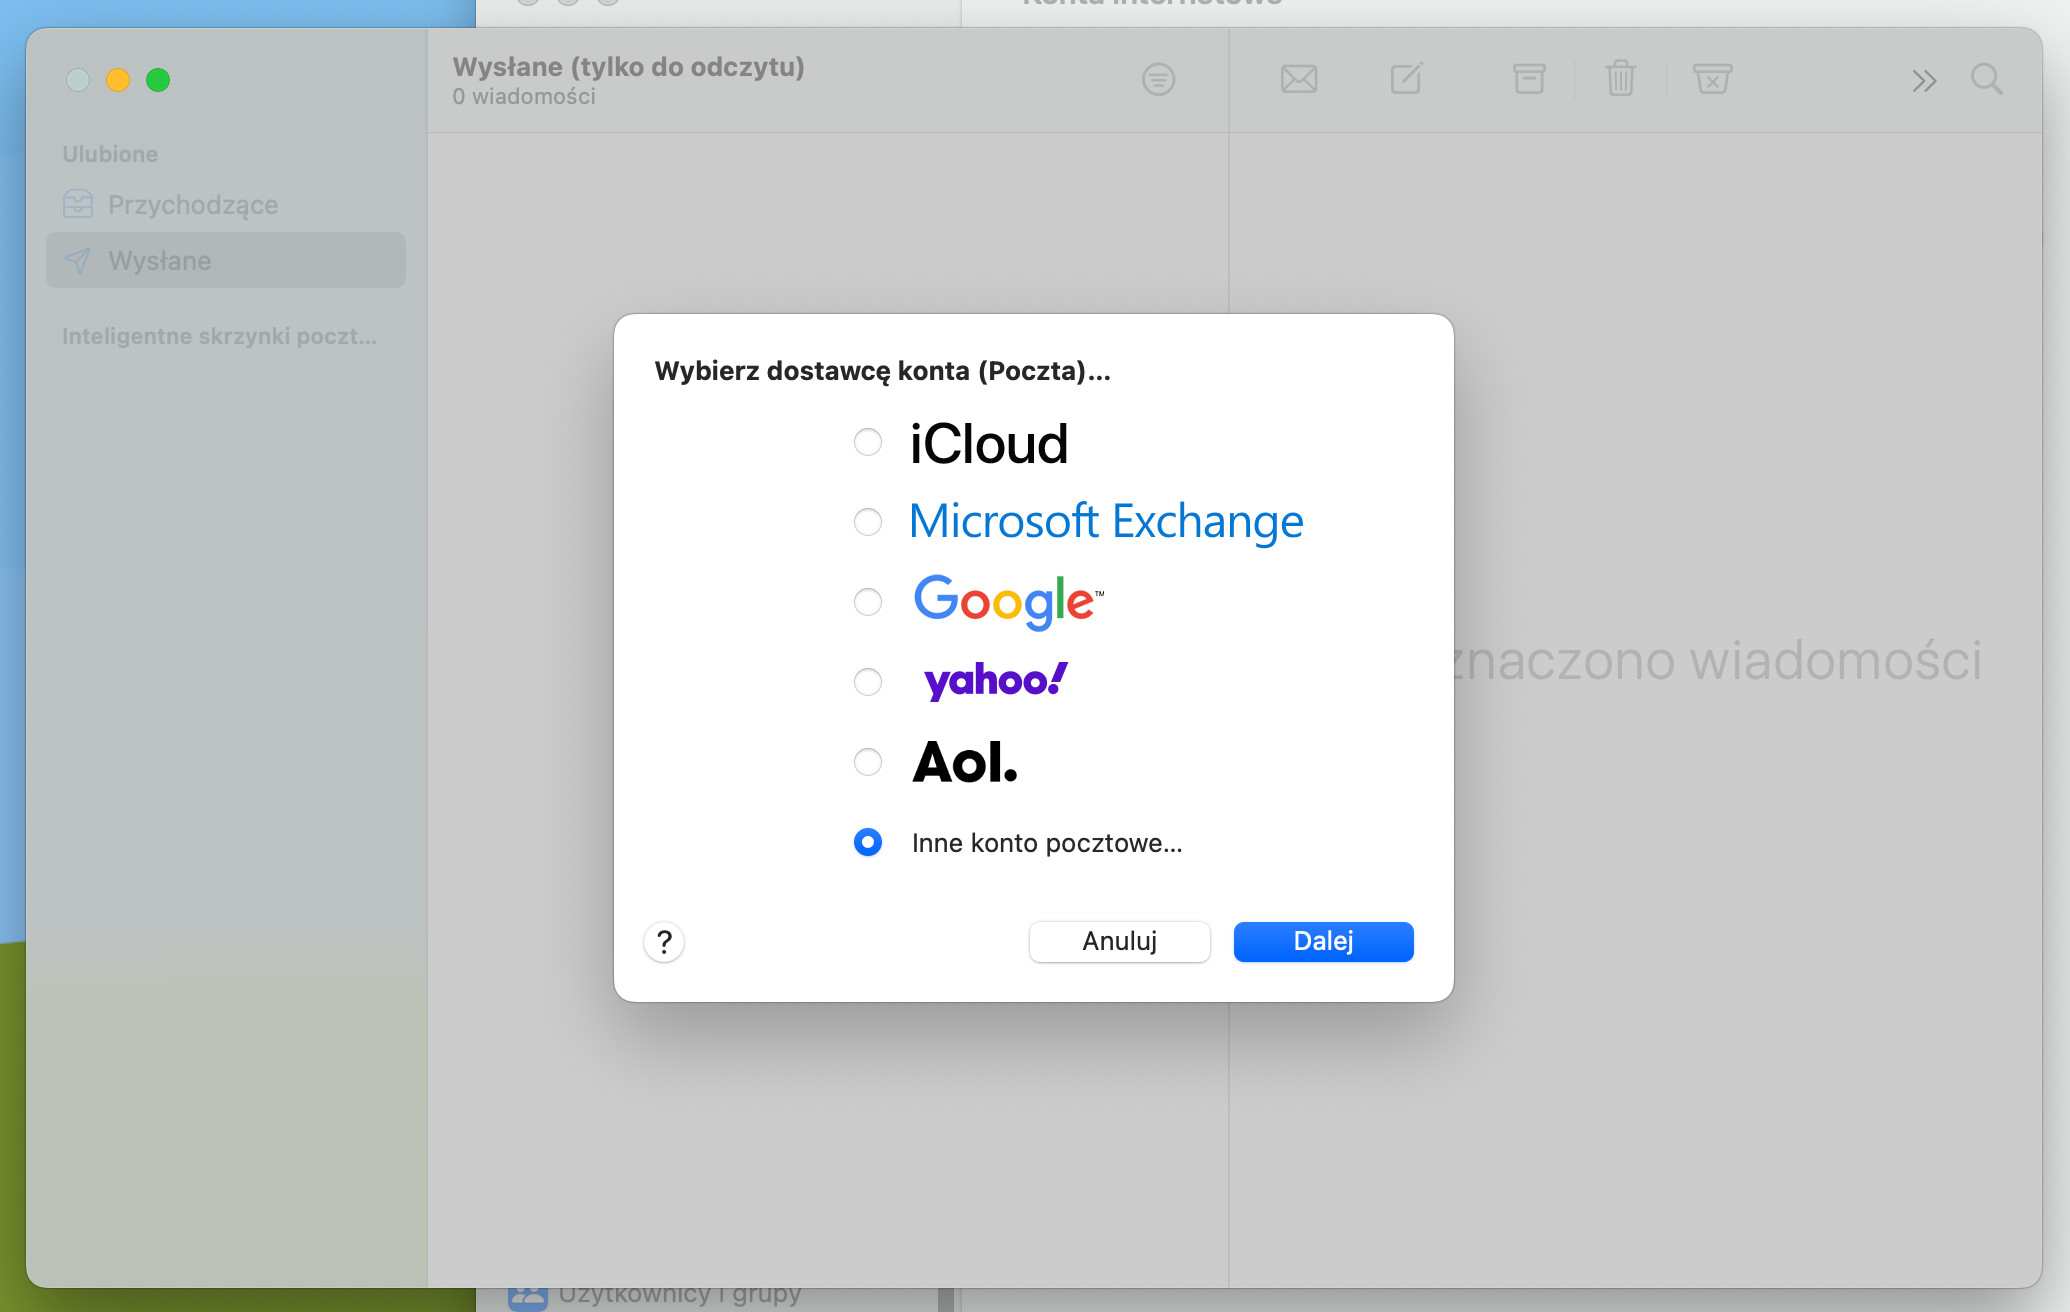2070x1312 pixels.
Task: Click the Aol. logo
Action: click(x=965, y=762)
